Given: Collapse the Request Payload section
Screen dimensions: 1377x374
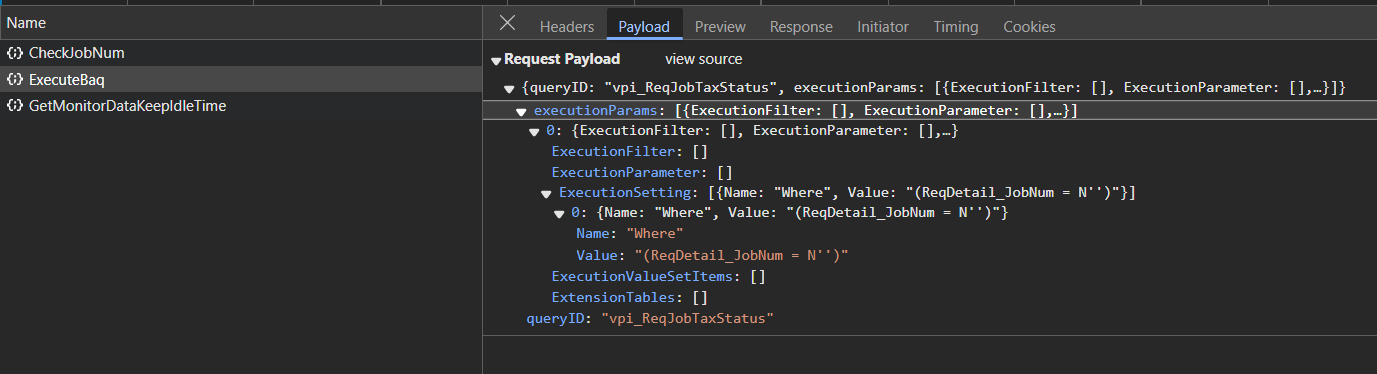Looking at the screenshot, I should (496, 60).
